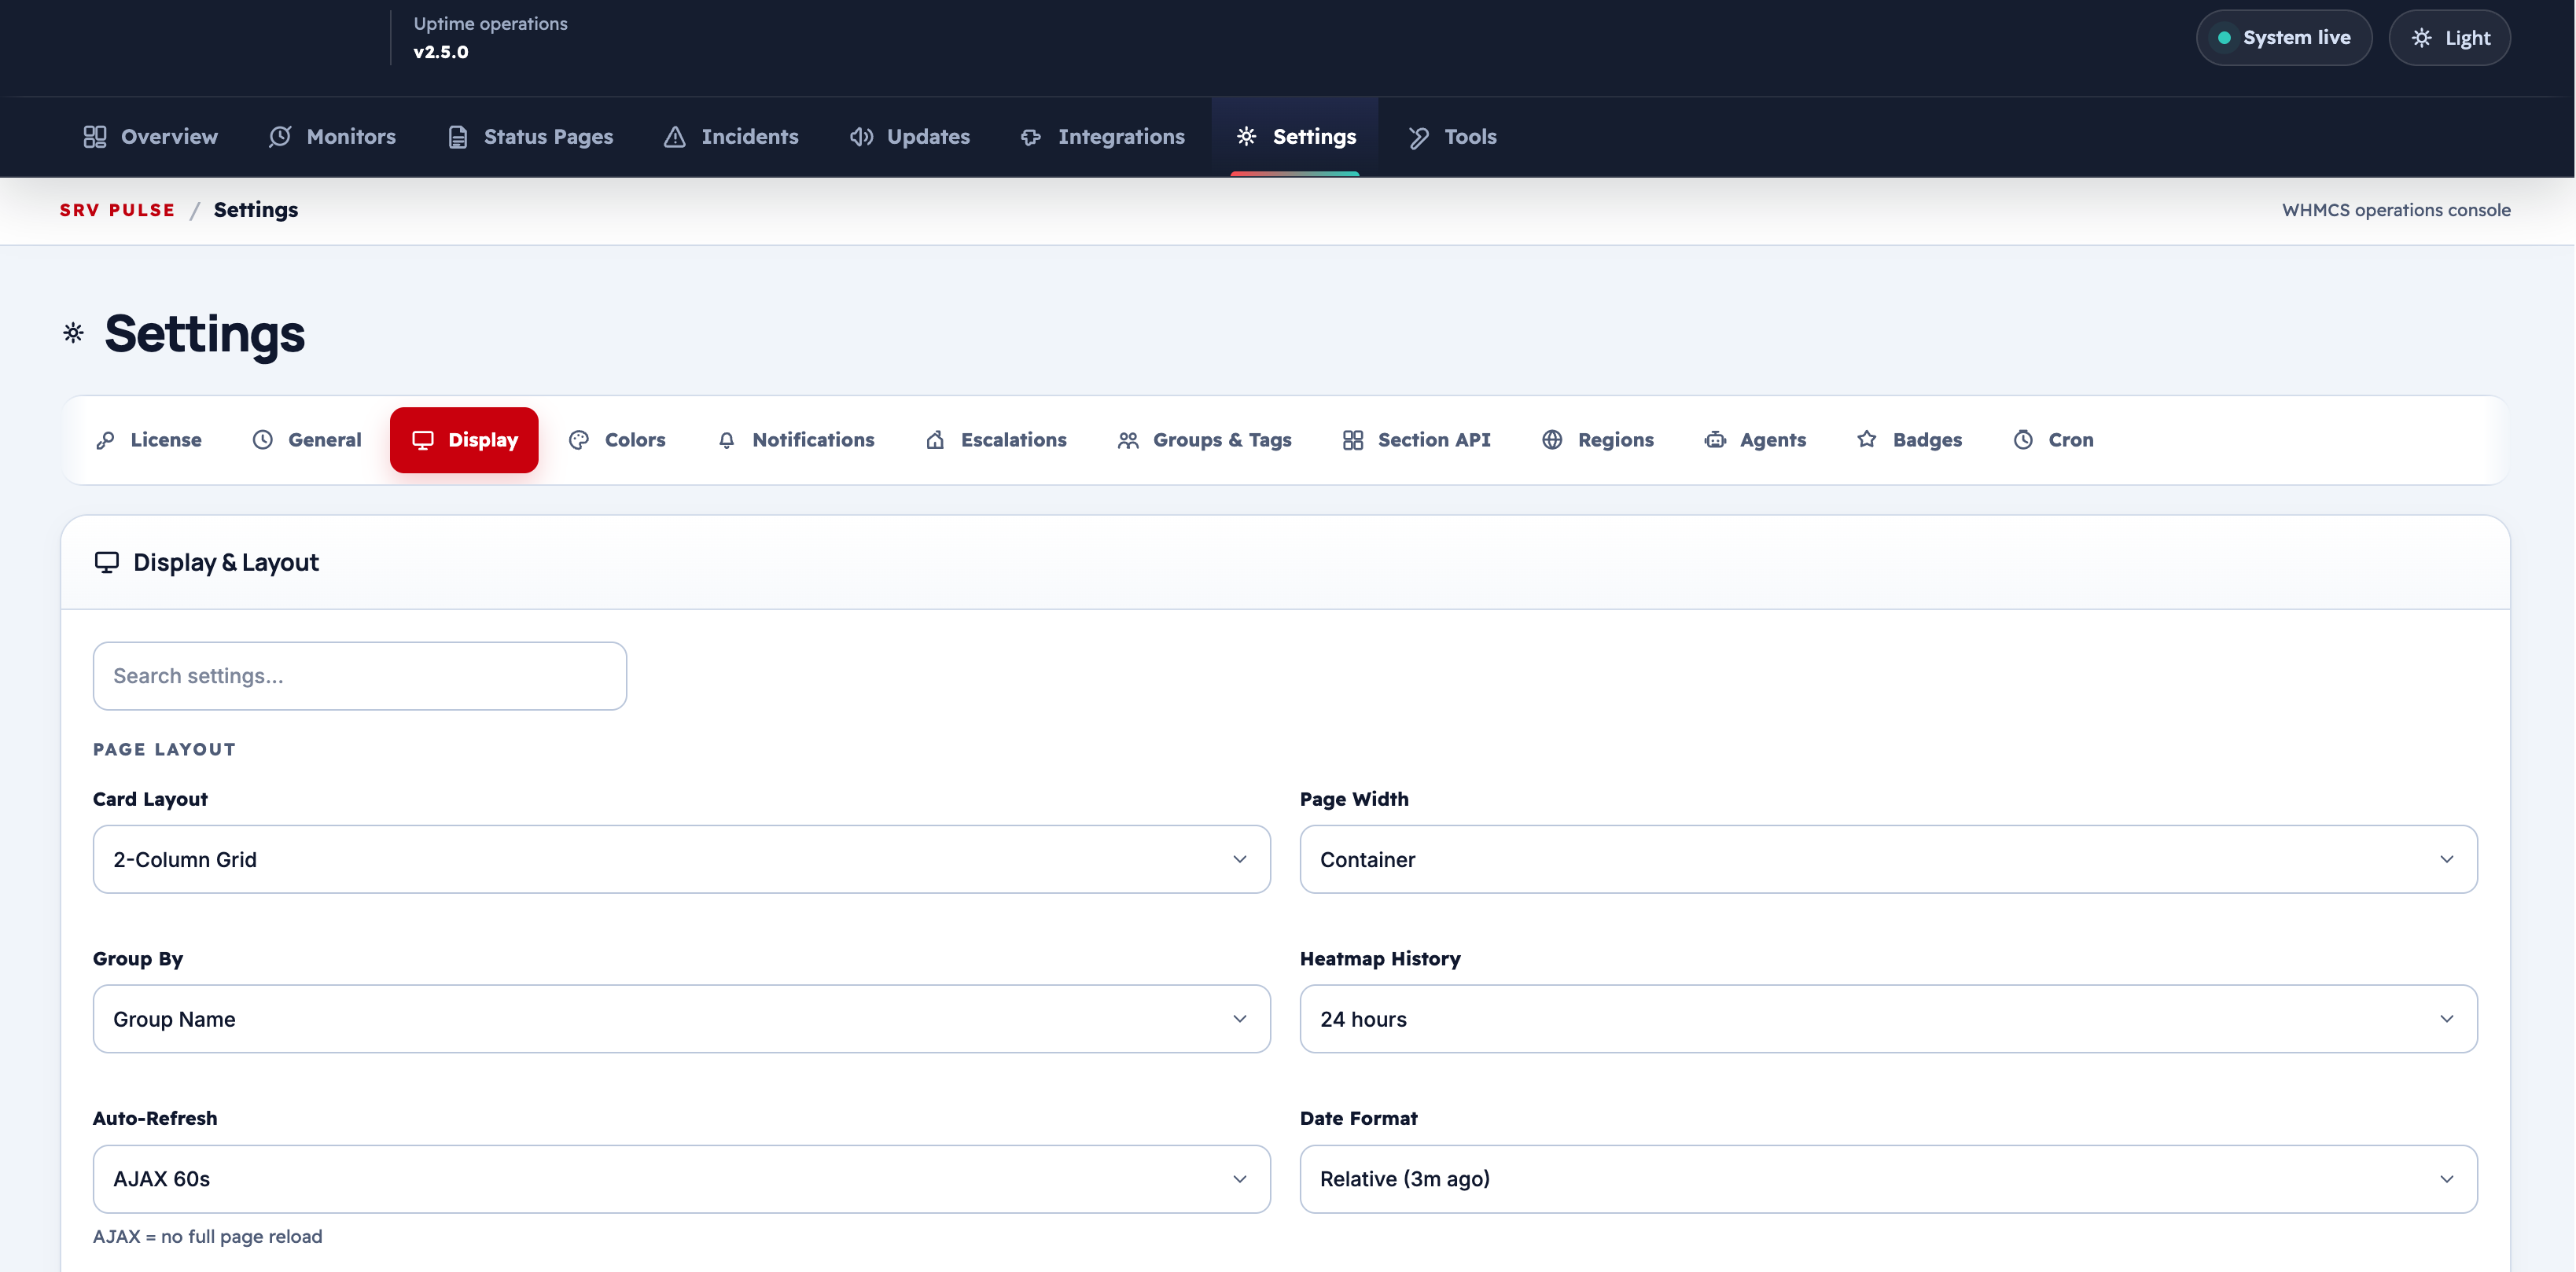Viewport: 2576px width, 1272px height.
Task: Open the Section API tab
Action: click(1416, 440)
